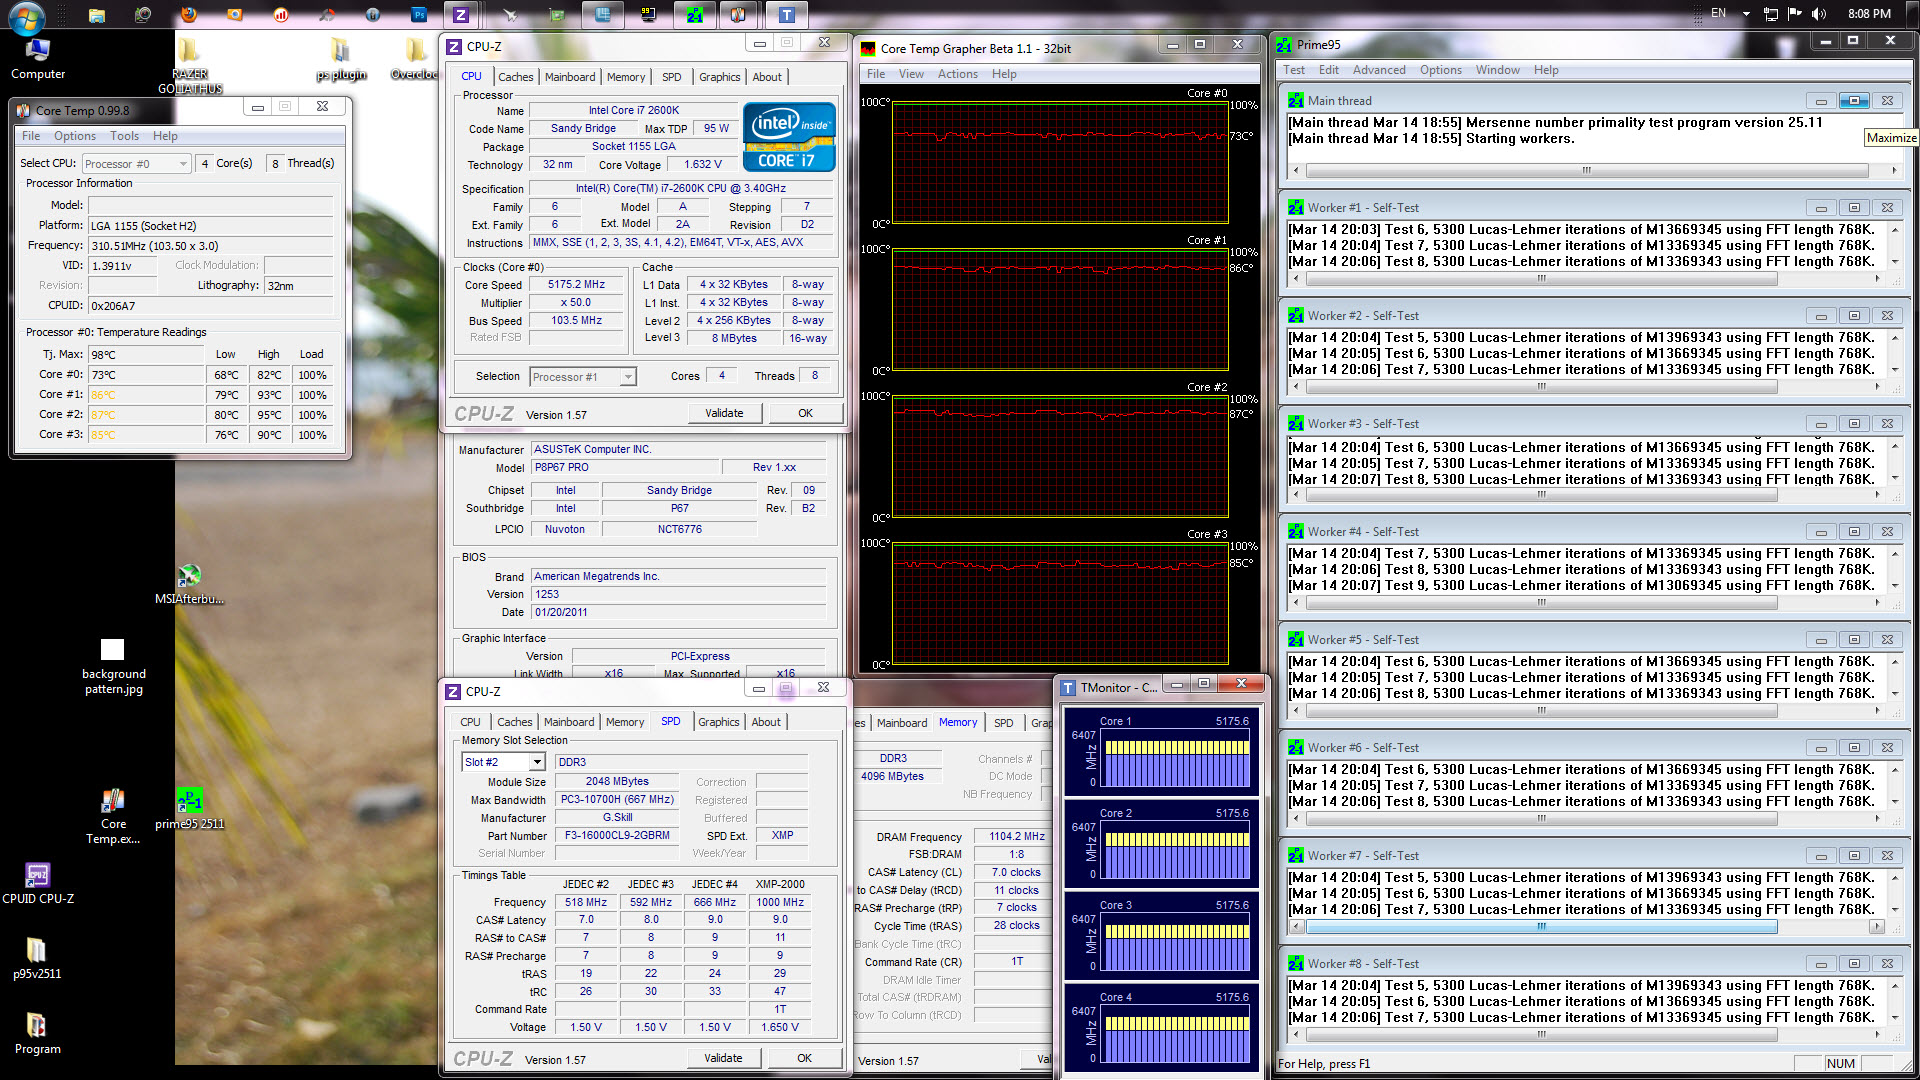Image resolution: width=1920 pixels, height=1080 pixels.
Task: Click the volume icon in system tray
Action: [1818, 14]
